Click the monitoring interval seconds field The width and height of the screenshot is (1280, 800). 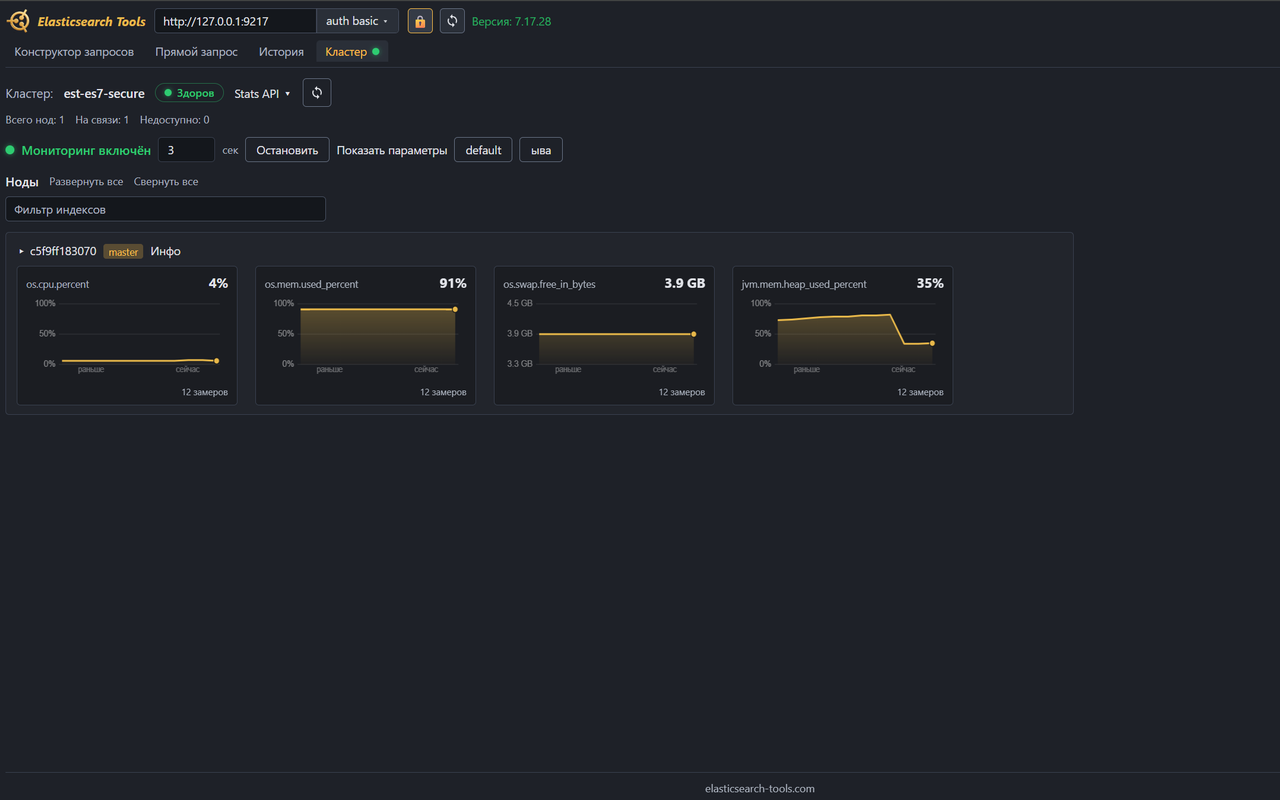186,150
